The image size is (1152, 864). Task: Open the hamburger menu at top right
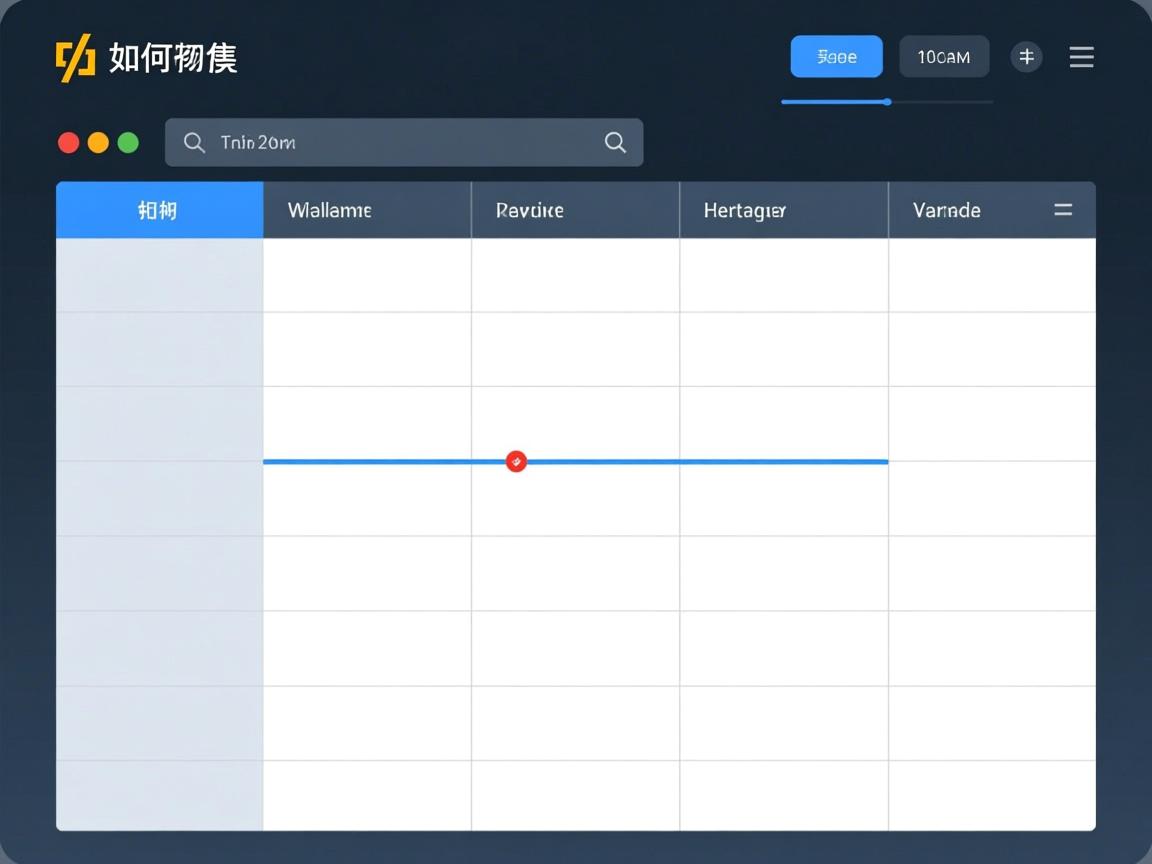click(x=1081, y=57)
